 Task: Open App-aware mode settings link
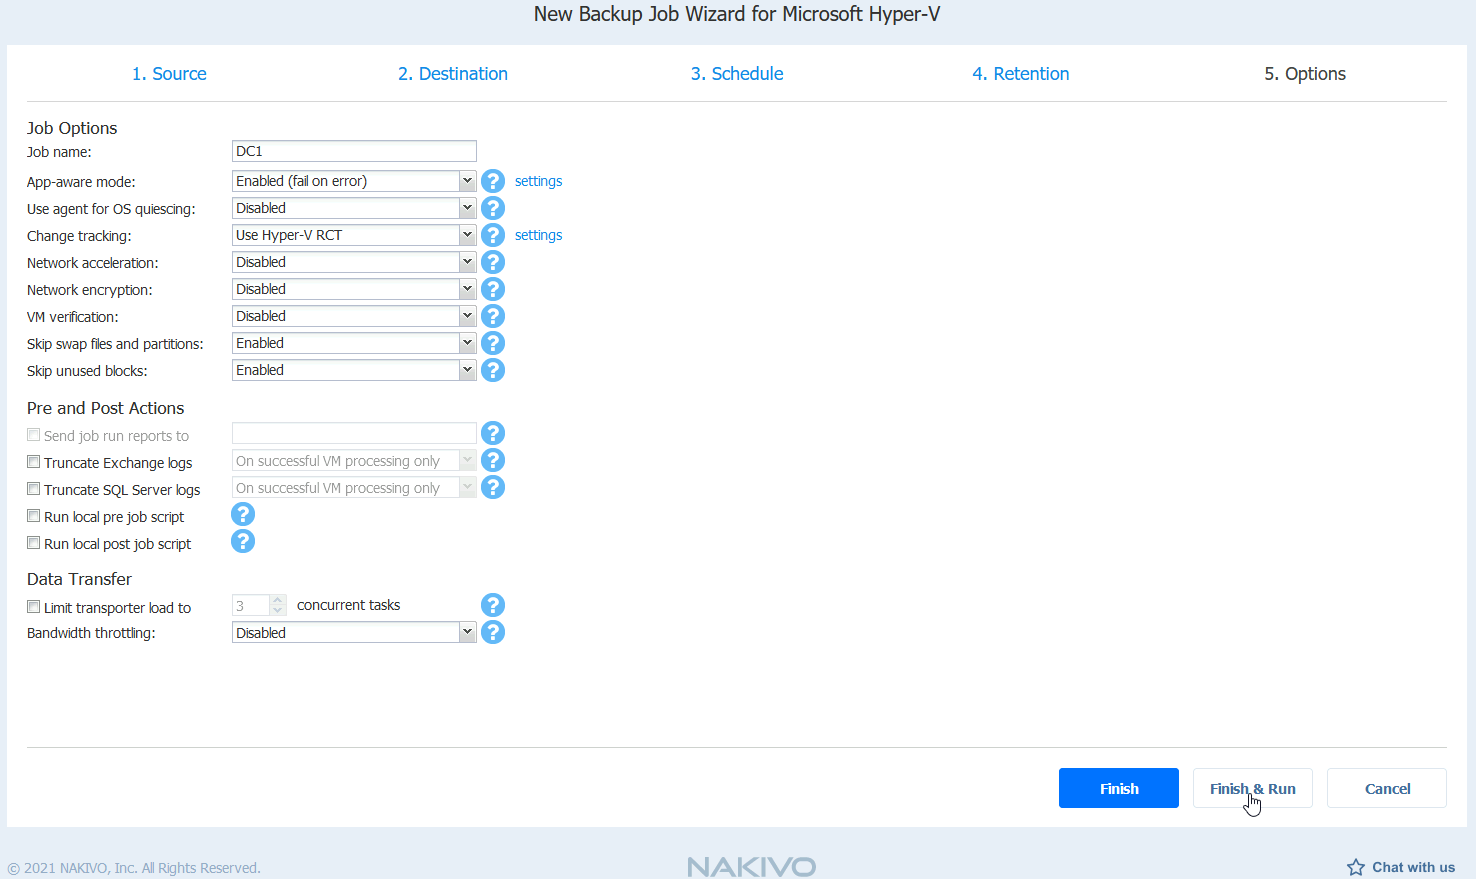pos(538,181)
